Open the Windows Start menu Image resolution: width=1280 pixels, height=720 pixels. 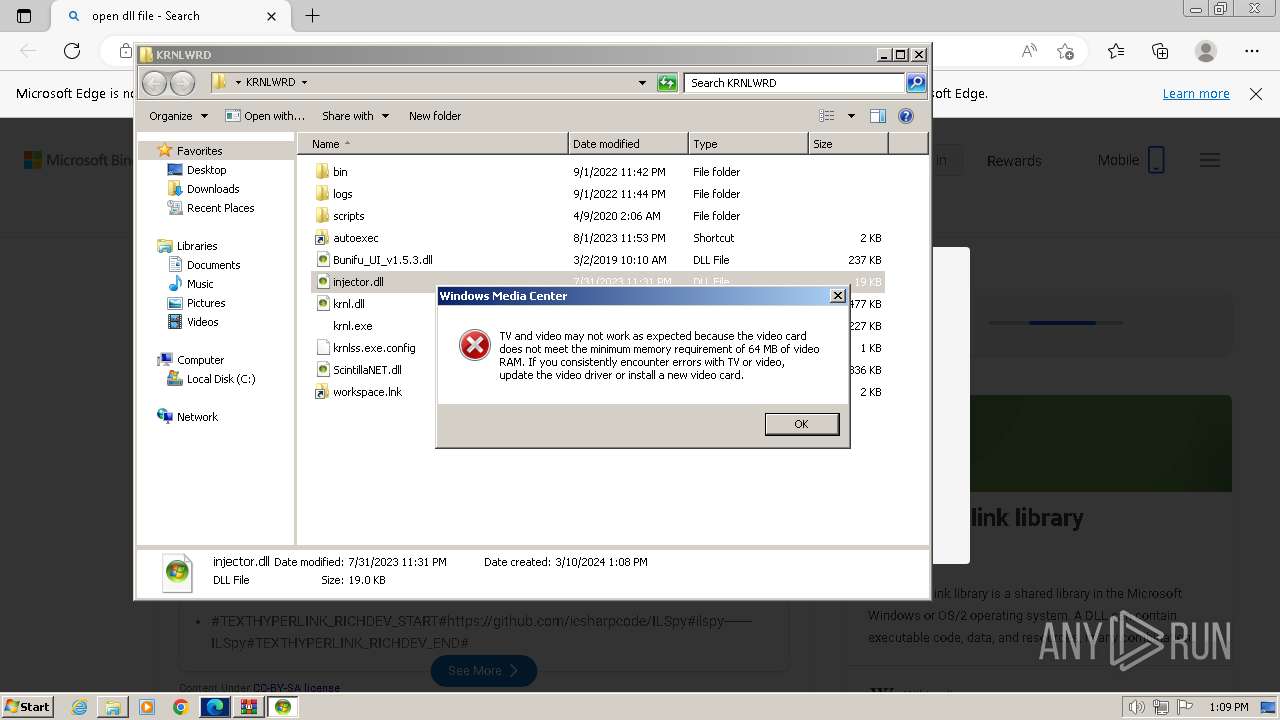coord(27,706)
